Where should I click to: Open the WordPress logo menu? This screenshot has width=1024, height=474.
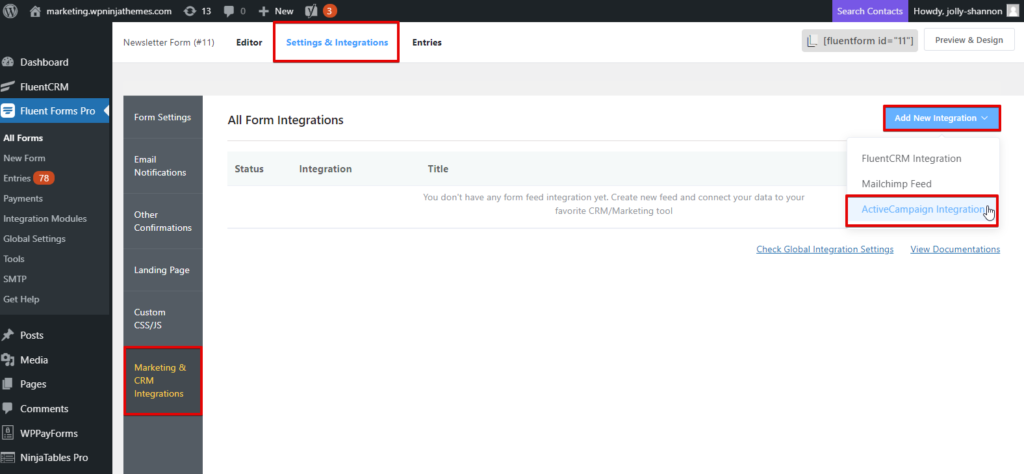(10, 11)
